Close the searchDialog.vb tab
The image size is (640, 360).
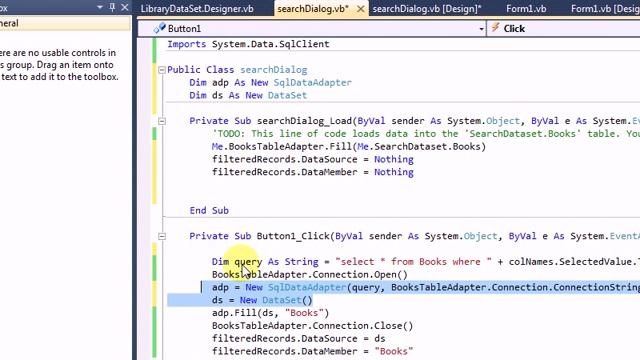point(361,9)
